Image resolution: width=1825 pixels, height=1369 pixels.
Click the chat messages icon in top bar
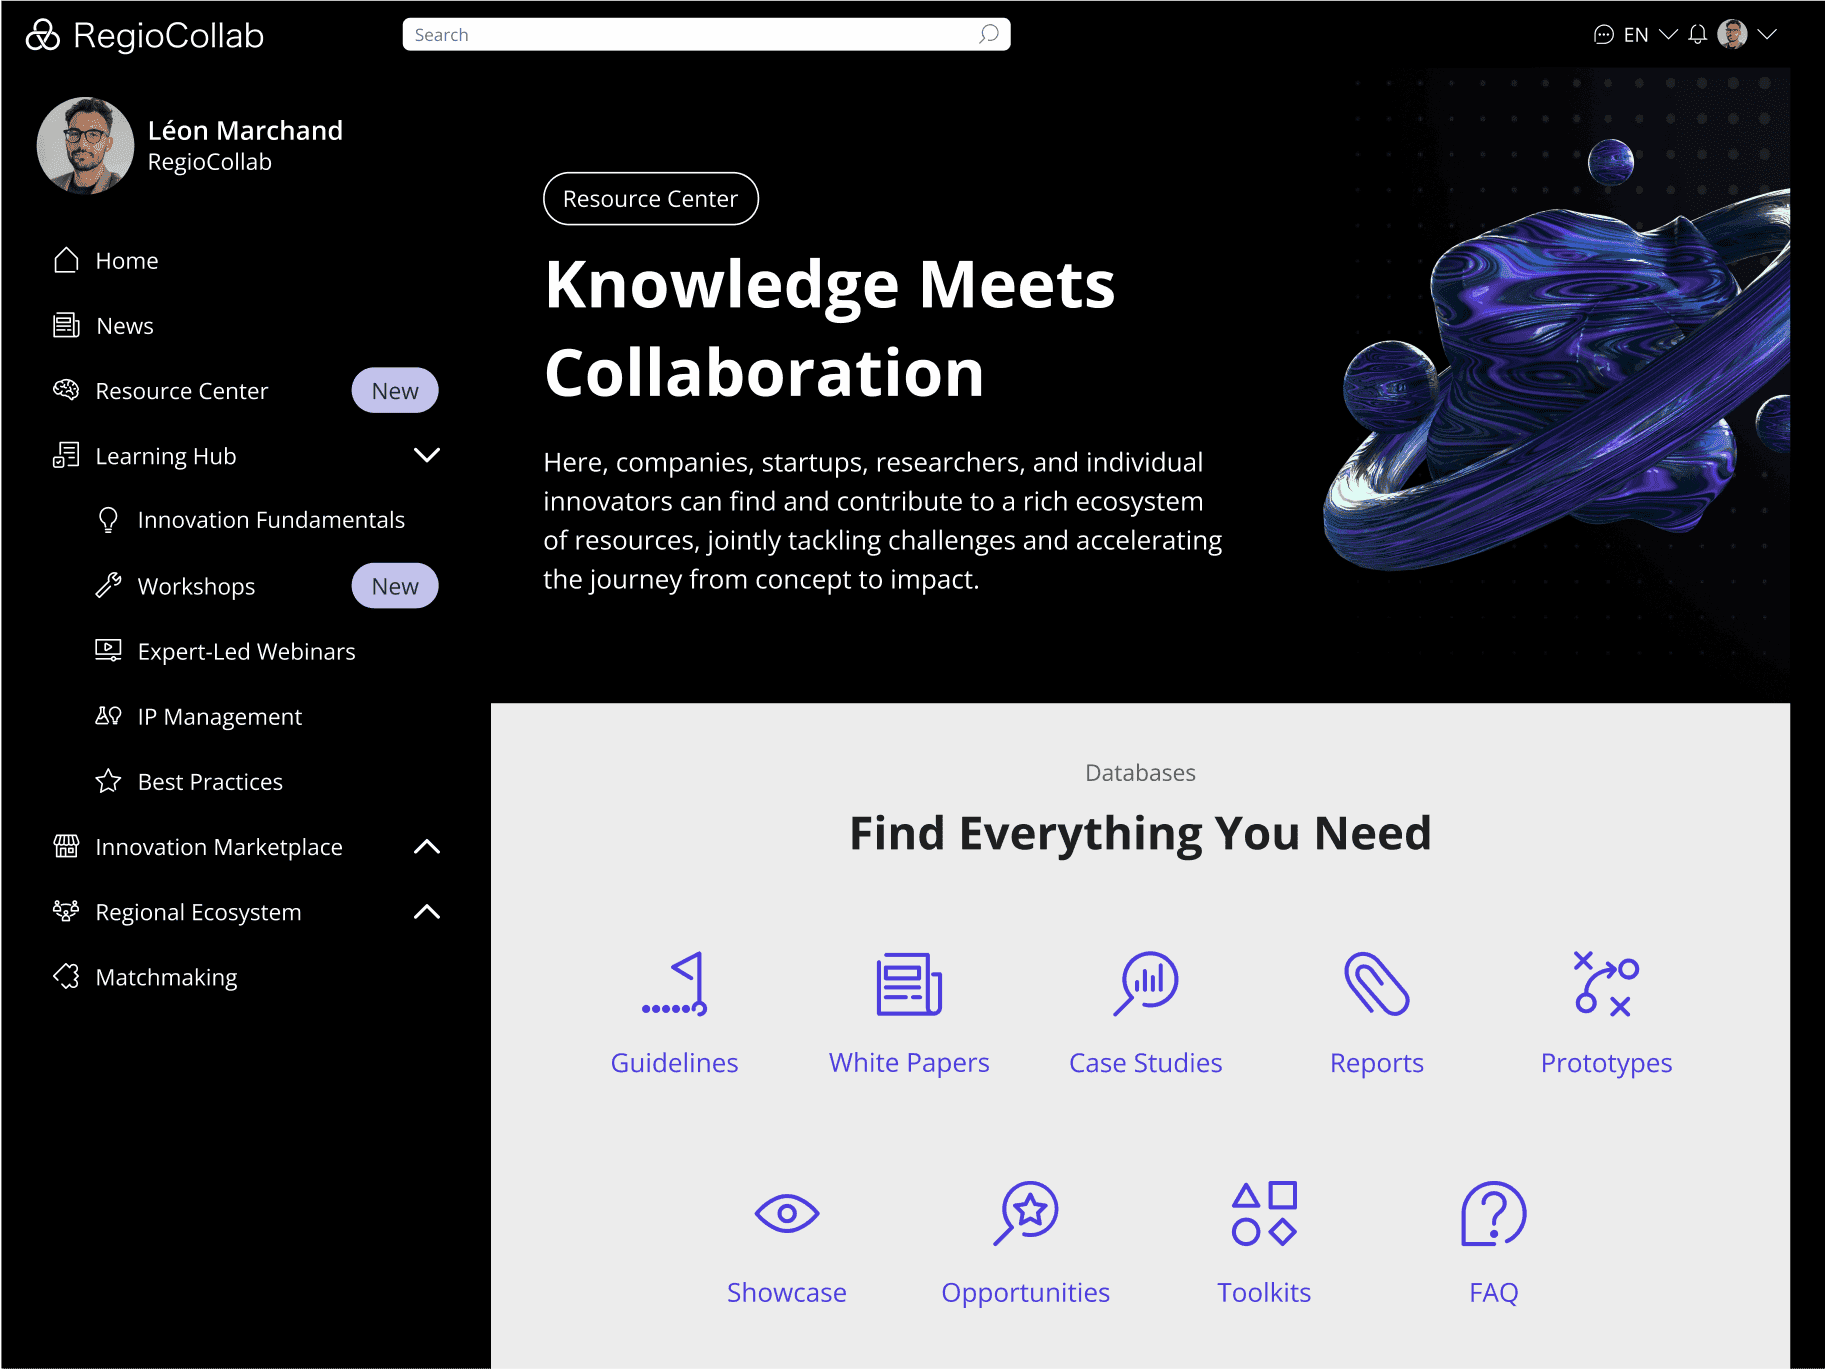point(1603,34)
